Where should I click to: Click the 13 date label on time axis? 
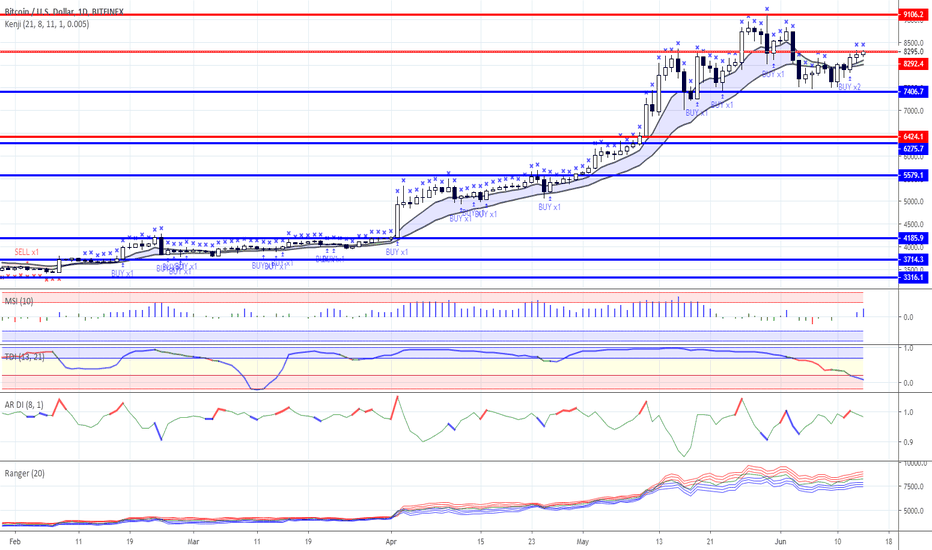coord(659,542)
